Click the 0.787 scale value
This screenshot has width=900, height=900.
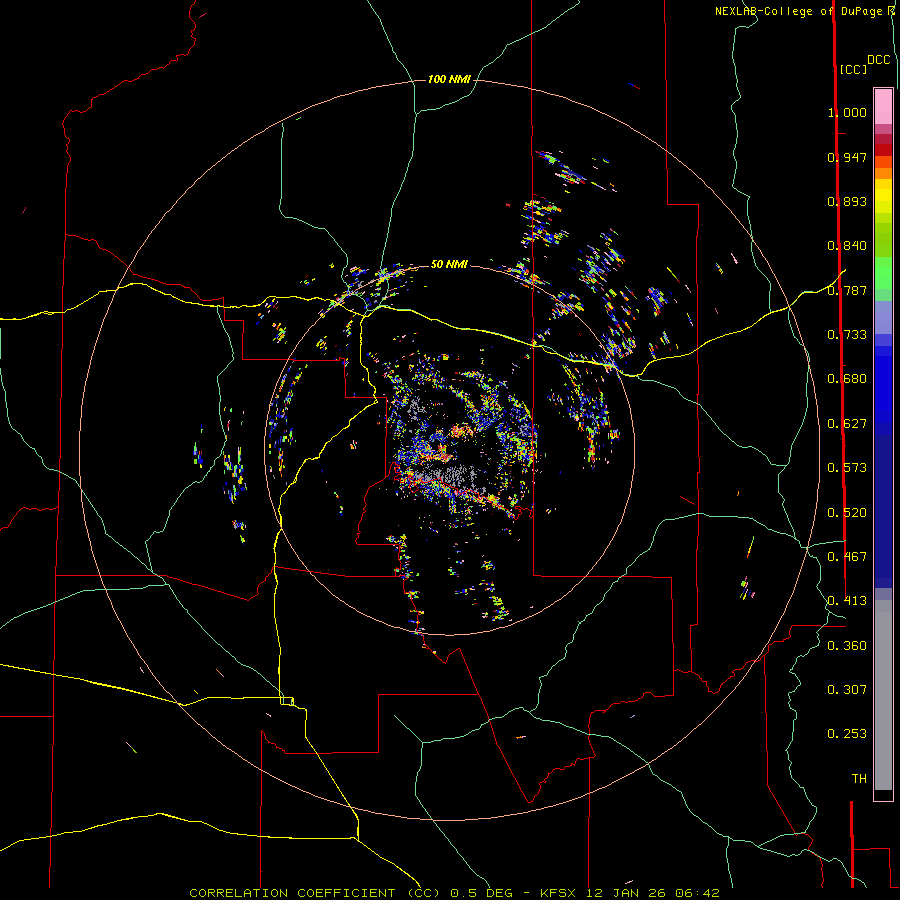847,290
